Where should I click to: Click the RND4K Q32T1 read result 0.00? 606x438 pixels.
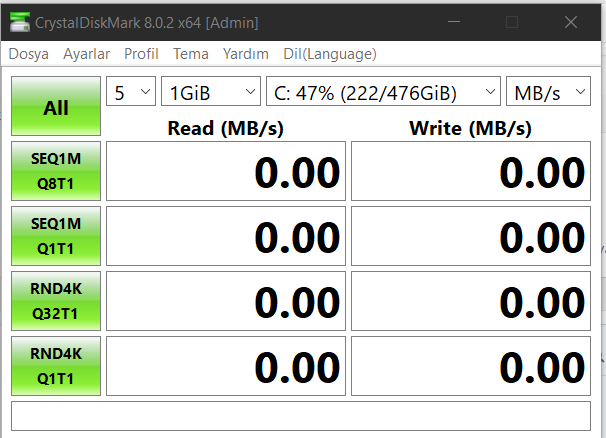(226, 301)
